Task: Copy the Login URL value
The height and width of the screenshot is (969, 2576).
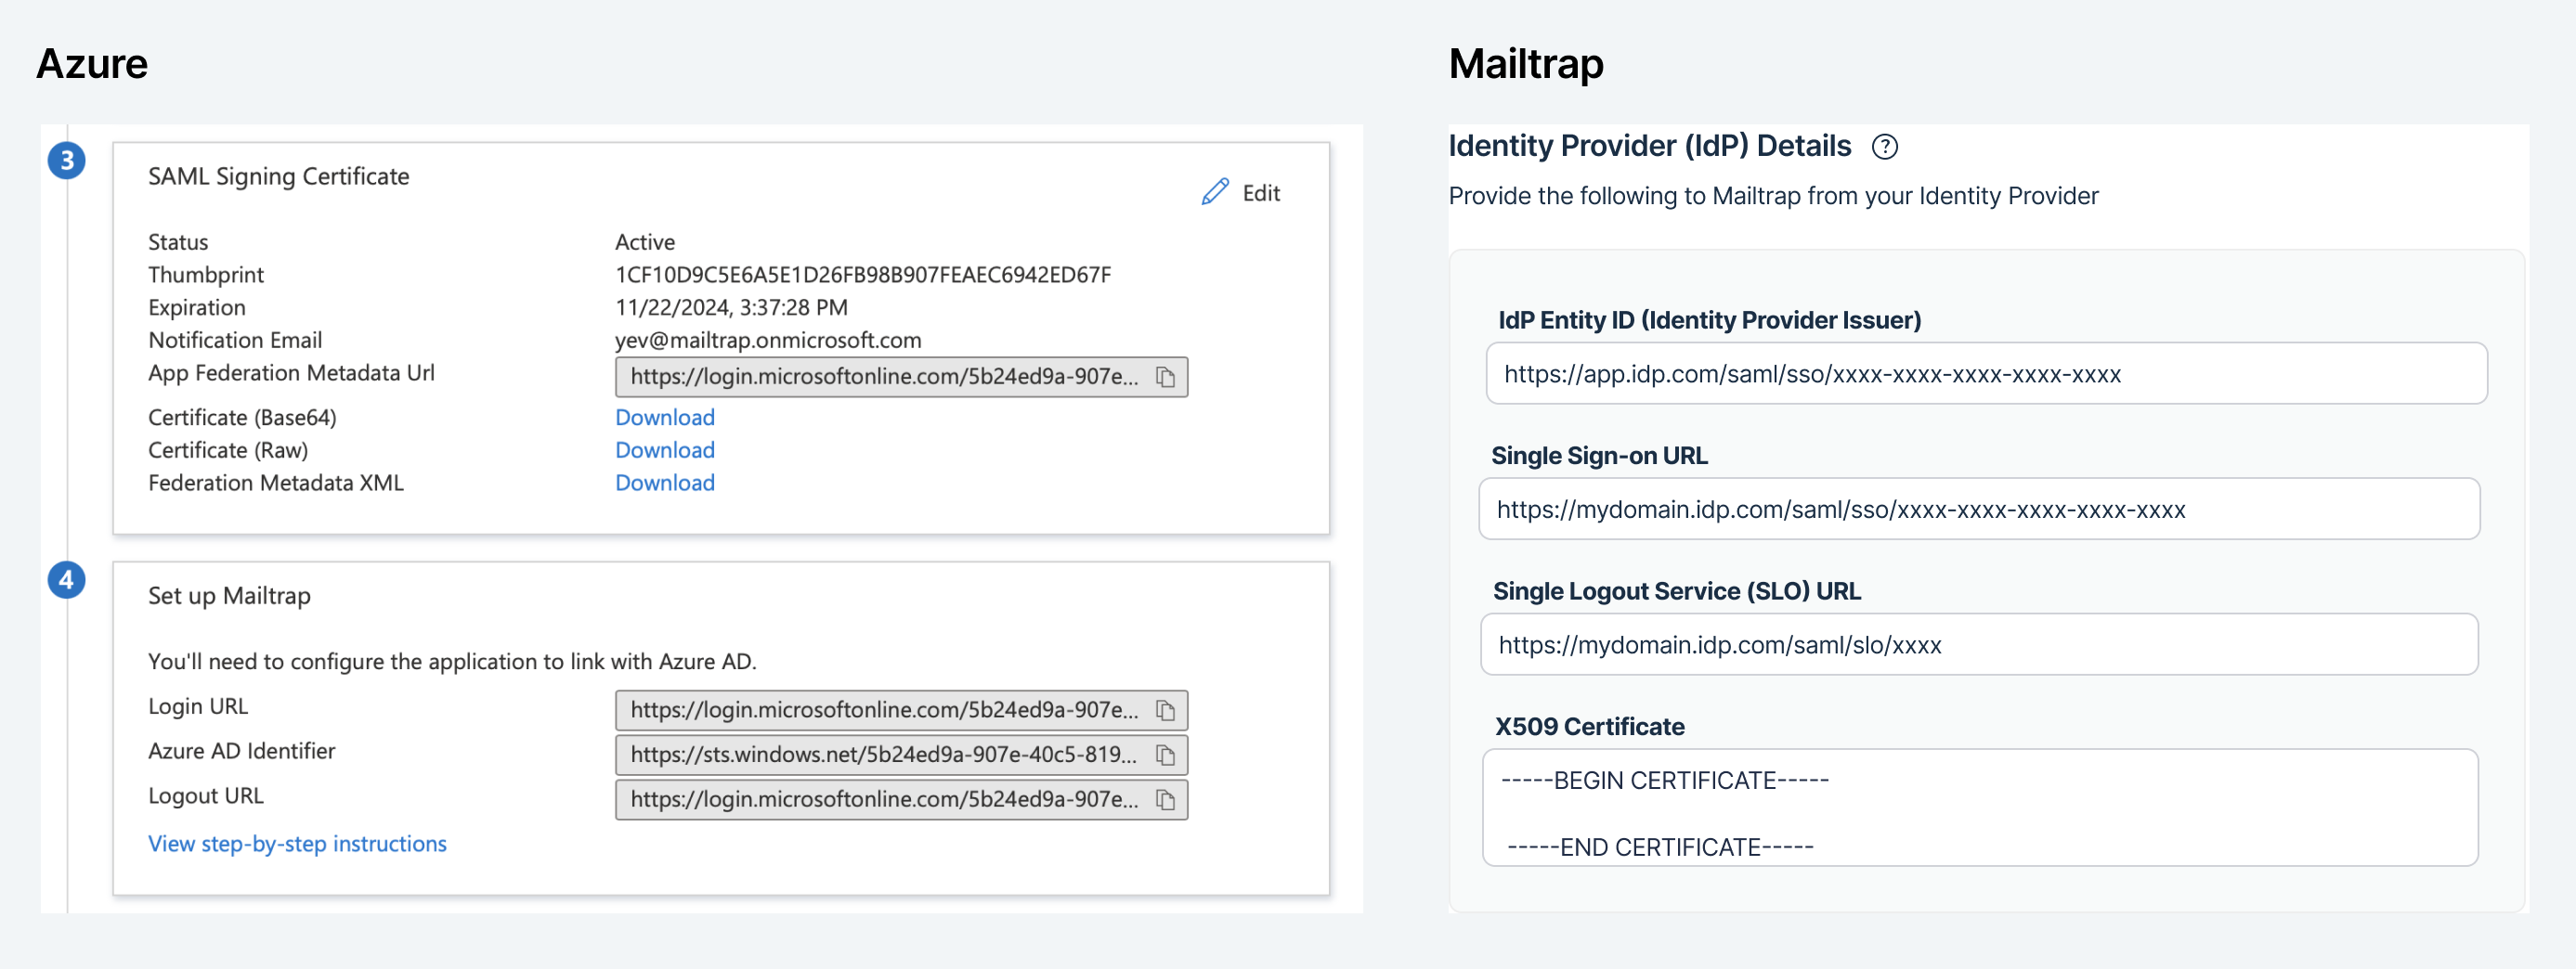Action: 1165,710
